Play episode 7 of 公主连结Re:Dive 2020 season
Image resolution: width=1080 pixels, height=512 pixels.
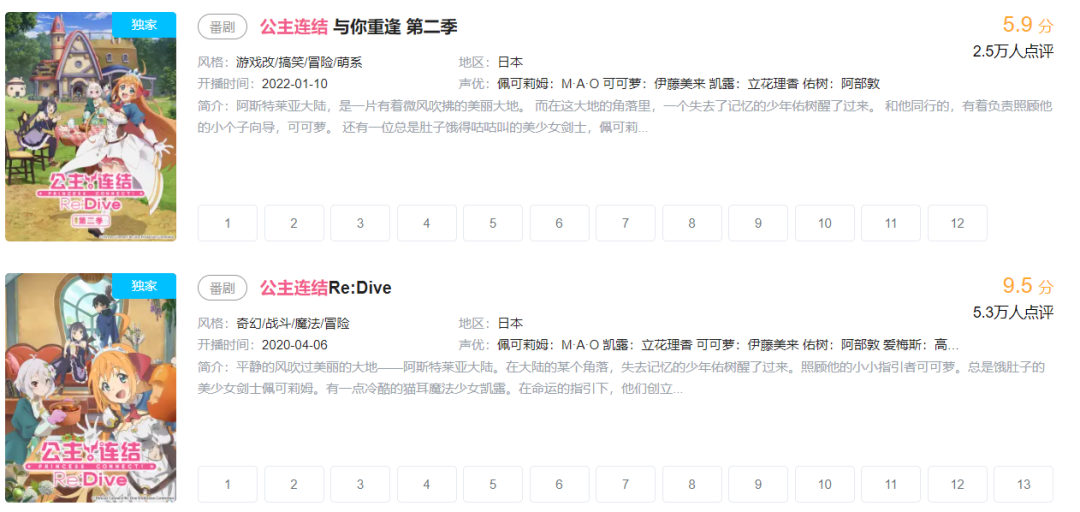625,484
